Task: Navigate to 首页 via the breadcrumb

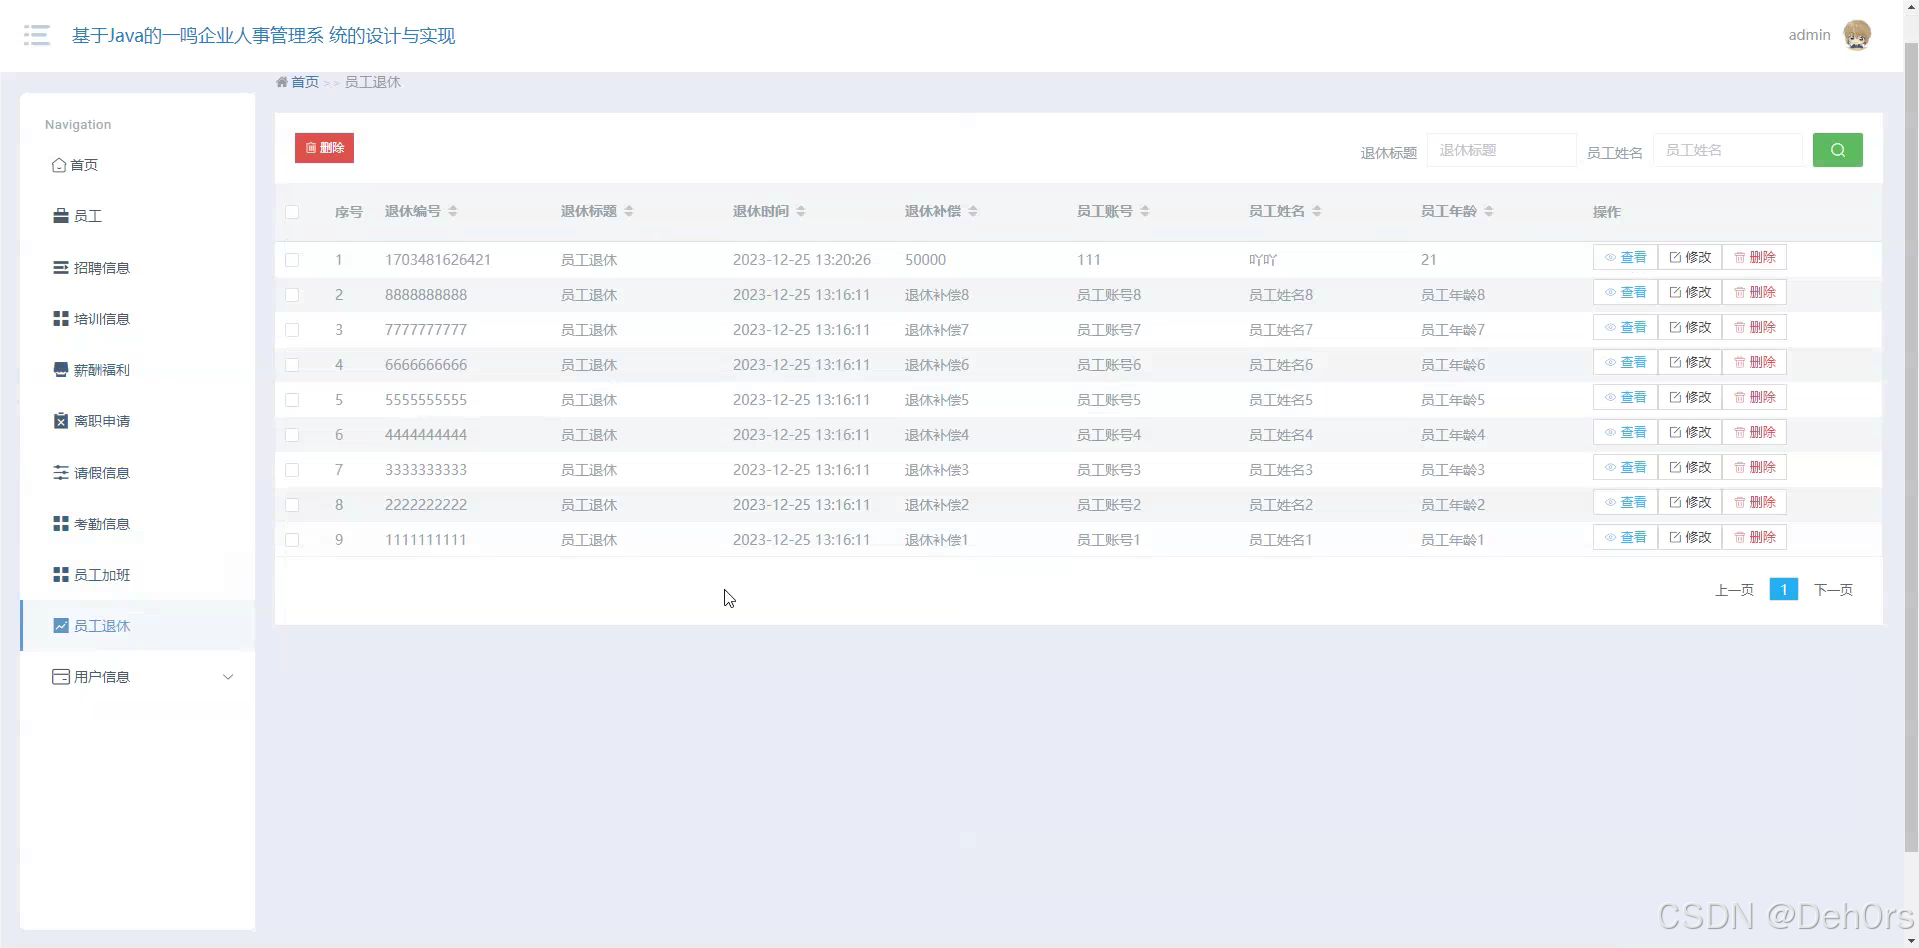Action: pos(303,82)
